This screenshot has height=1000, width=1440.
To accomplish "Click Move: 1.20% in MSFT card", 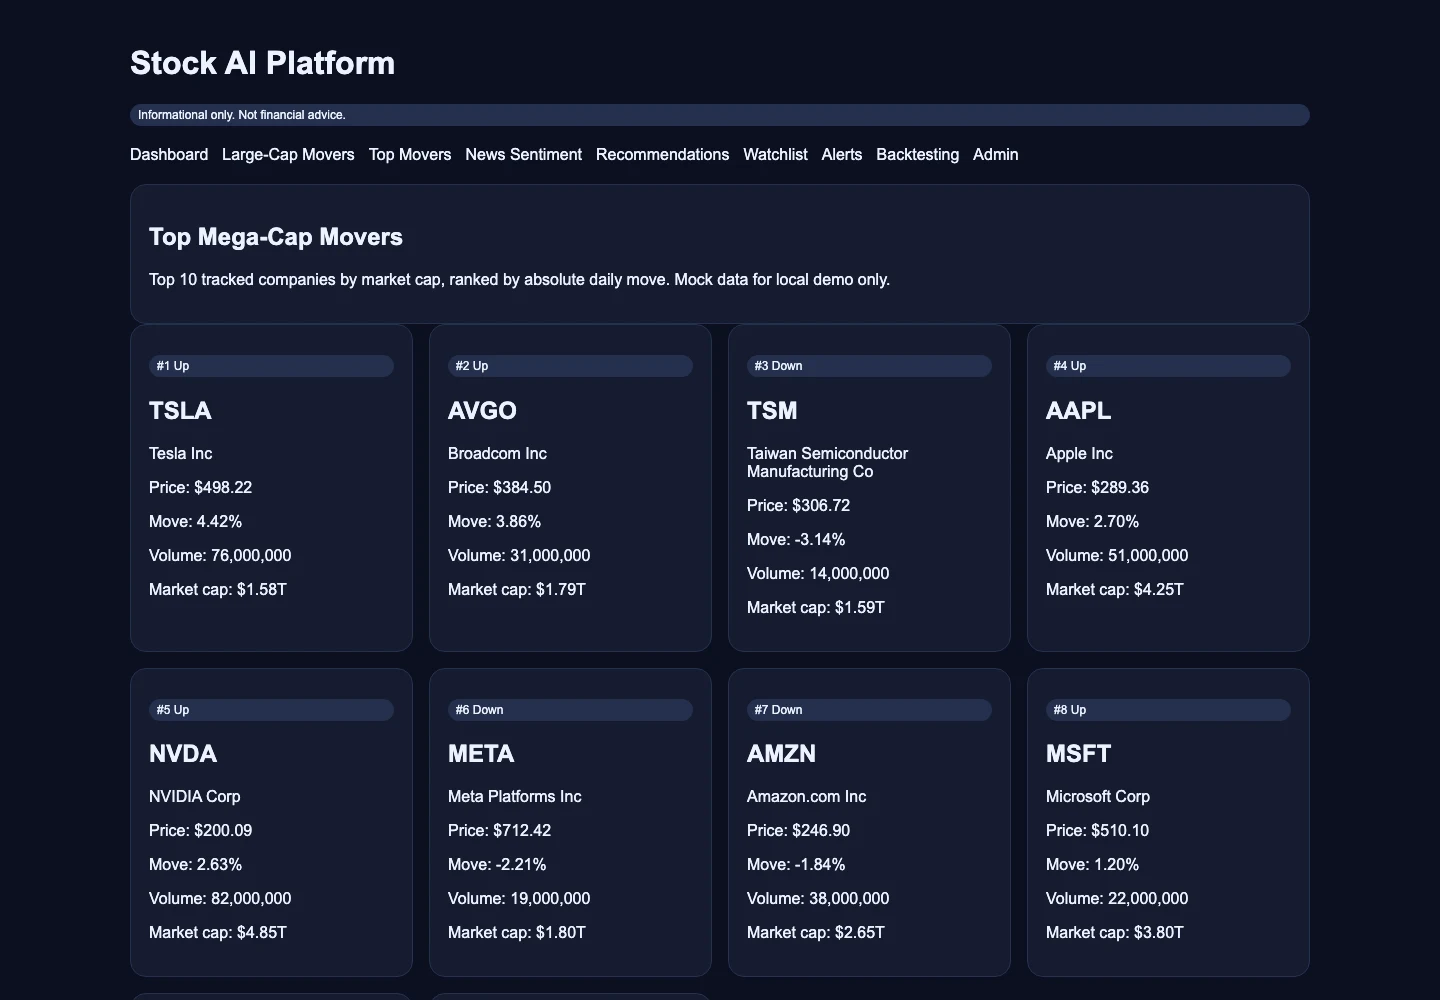I will (1093, 865).
